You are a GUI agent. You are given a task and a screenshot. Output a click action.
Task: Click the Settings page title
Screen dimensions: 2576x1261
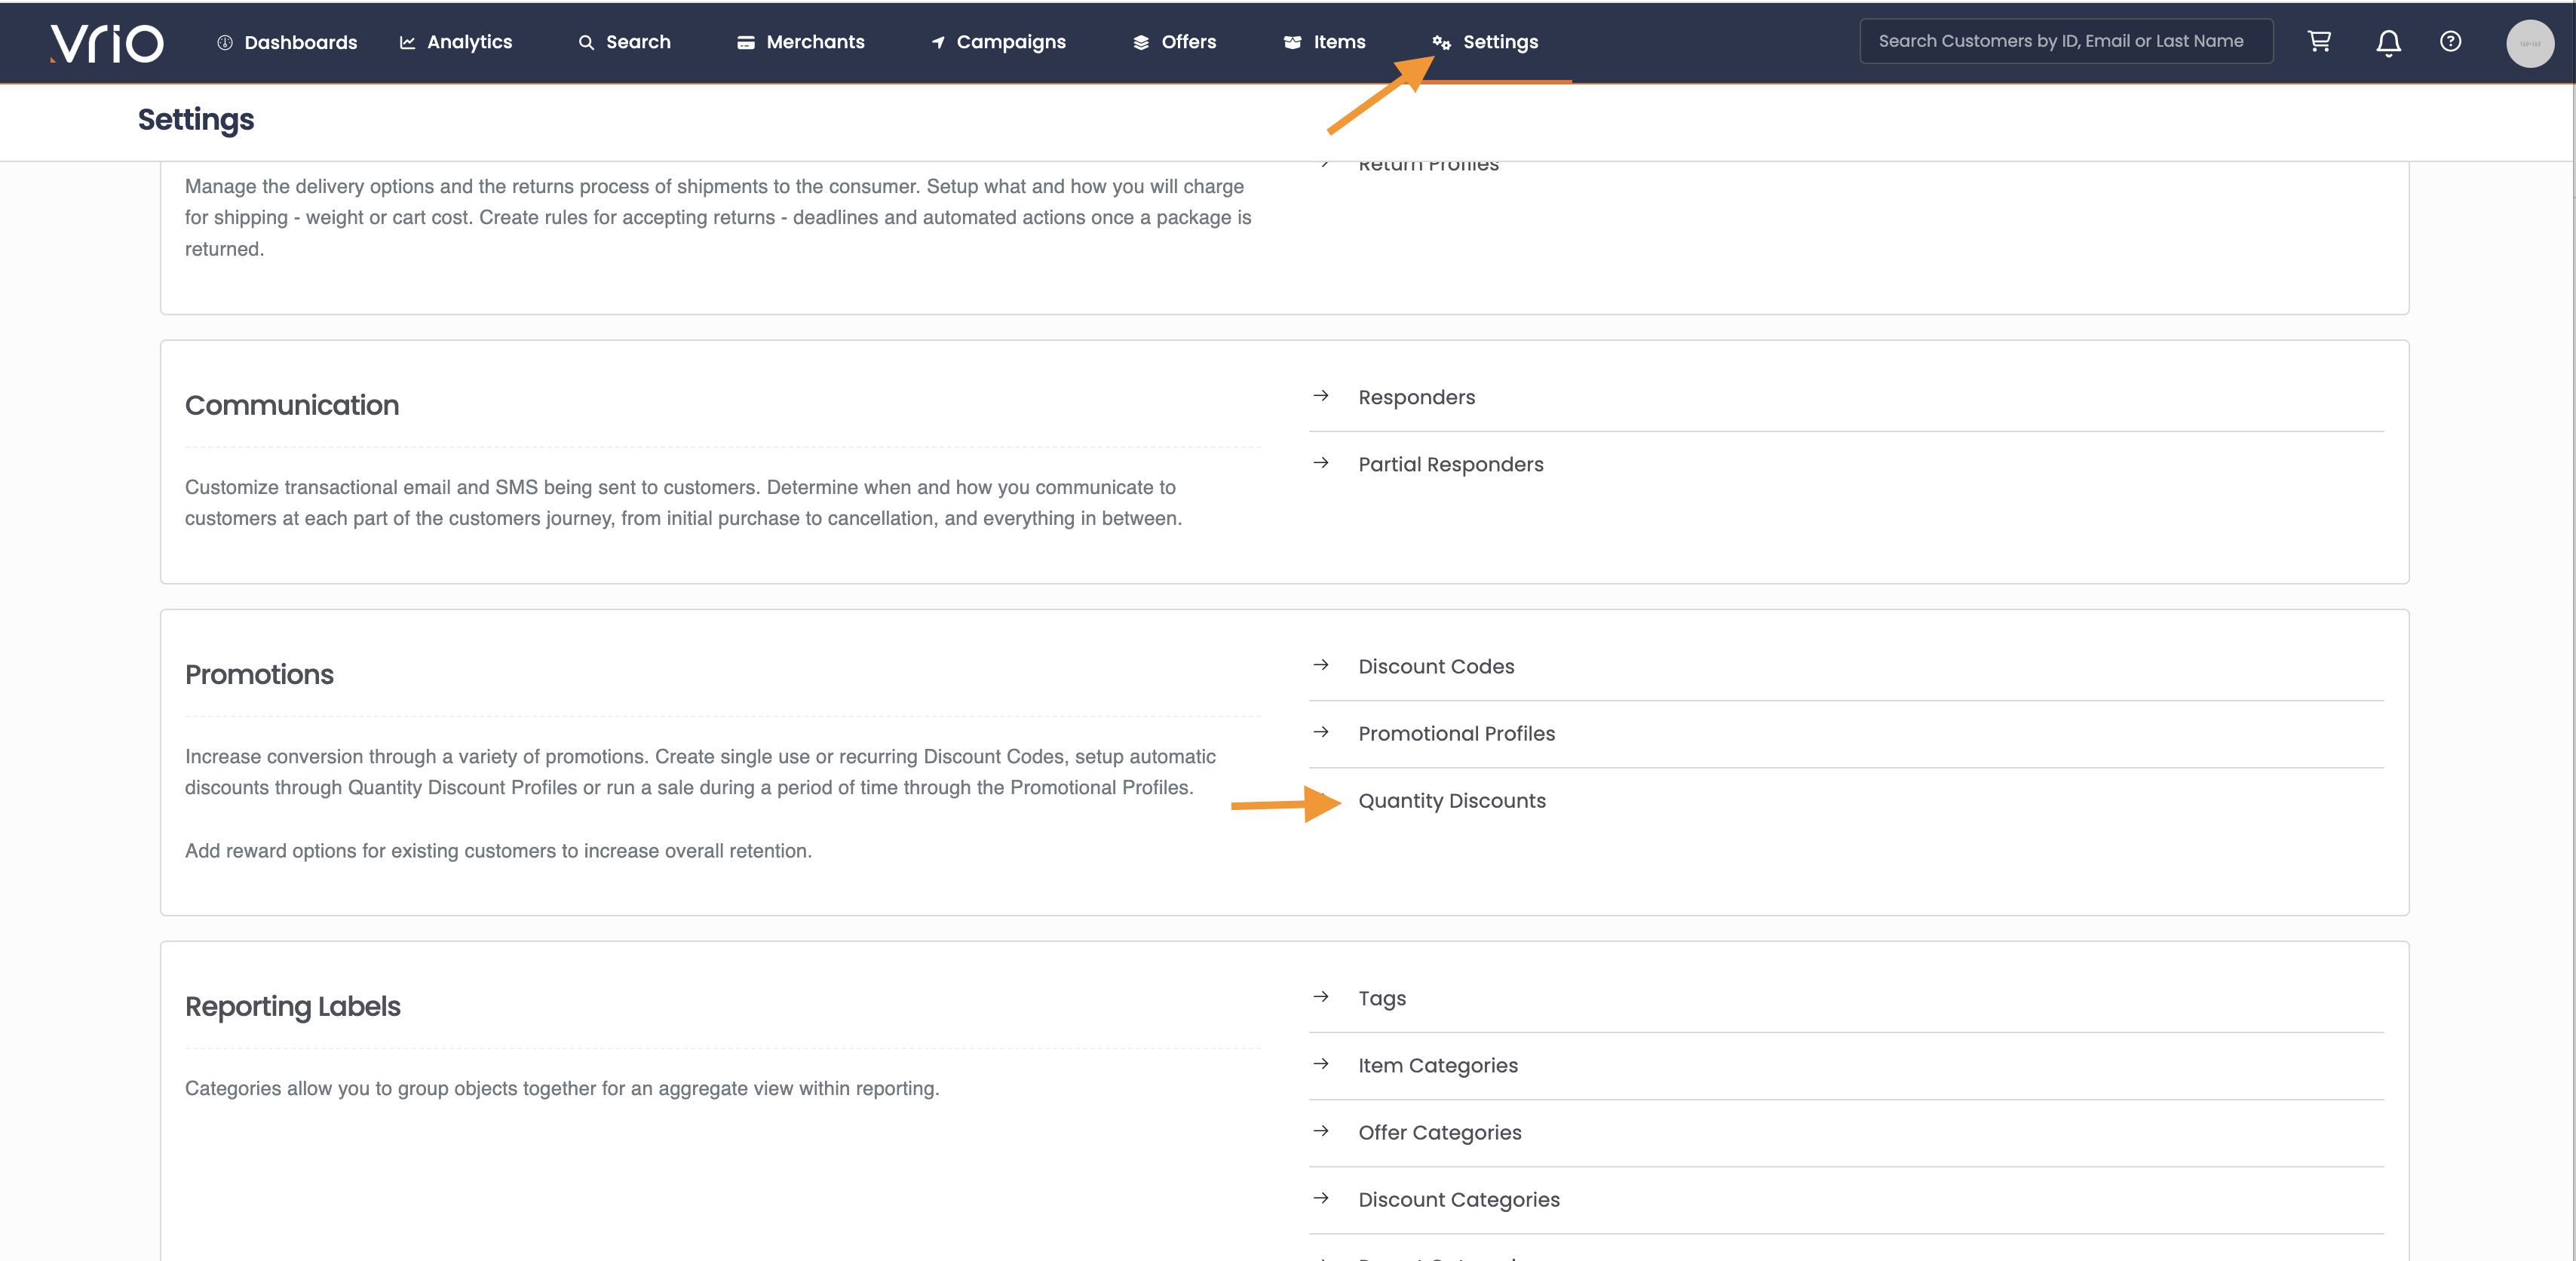[x=196, y=120]
